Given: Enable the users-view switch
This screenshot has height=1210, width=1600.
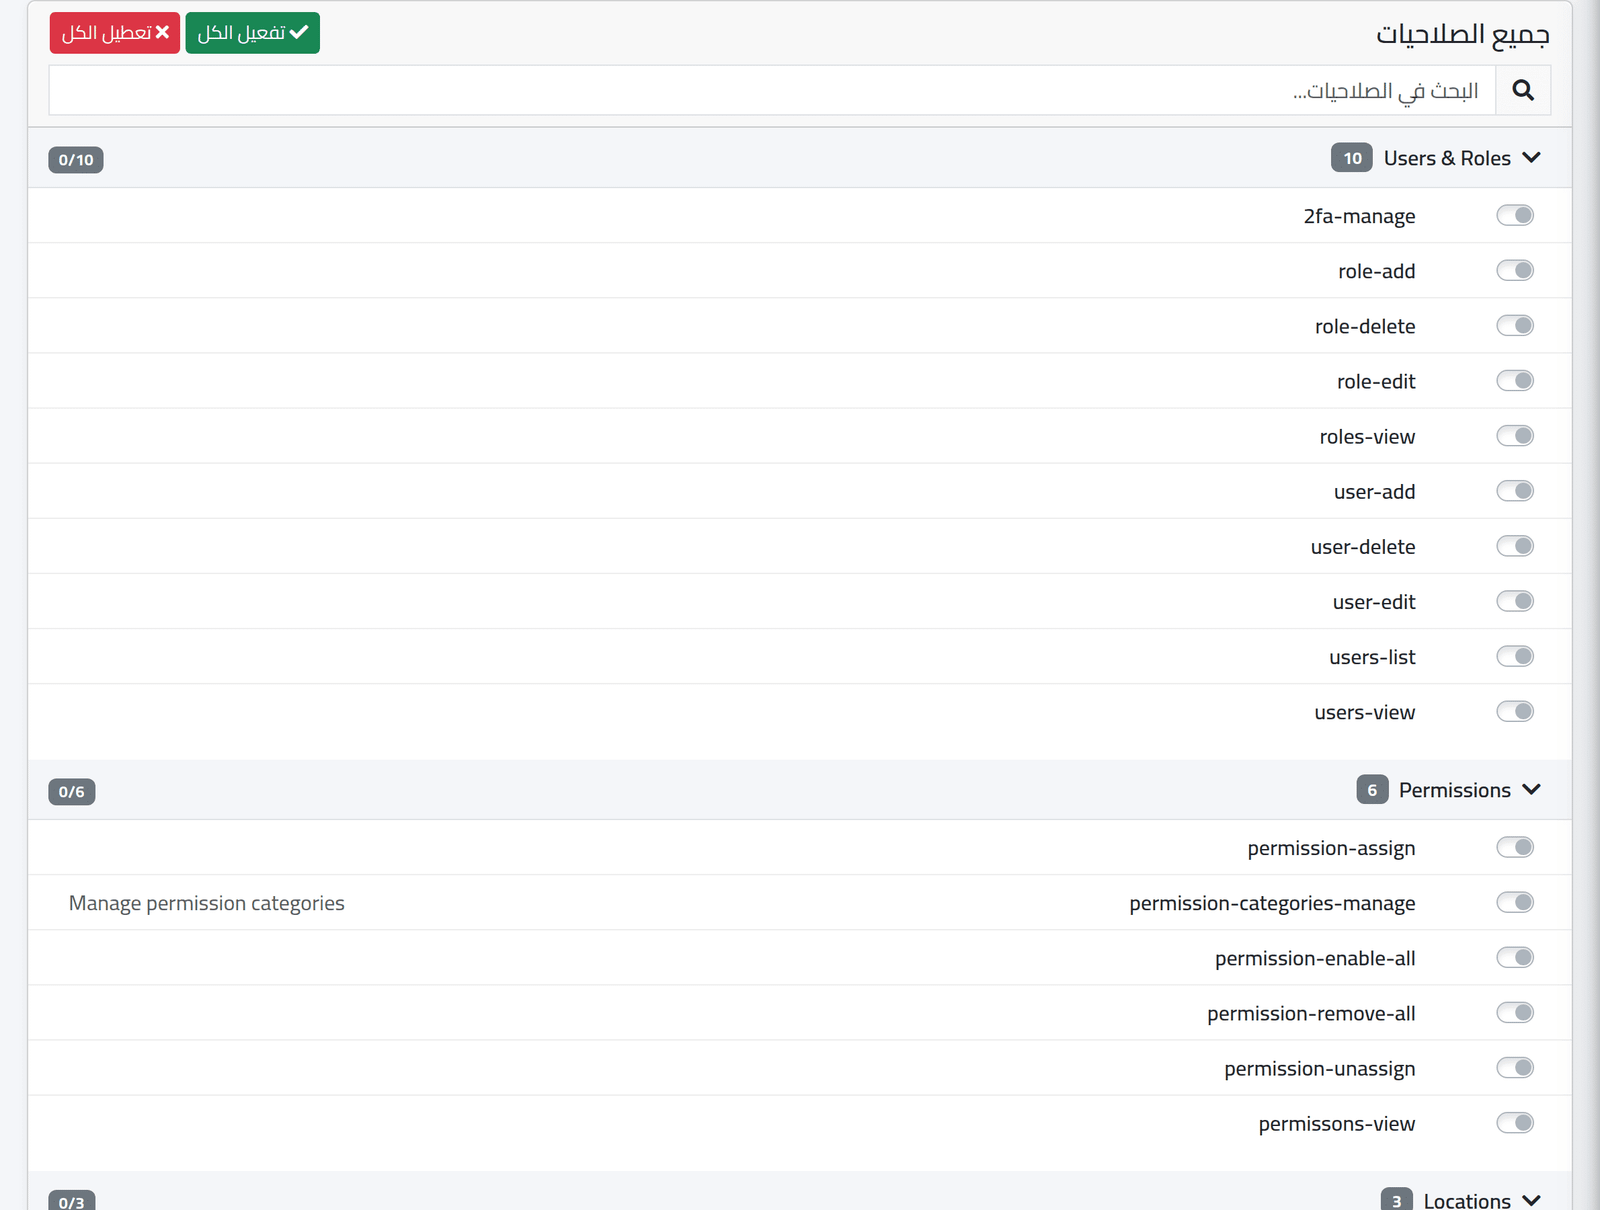Looking at the screenshot, I should (1515, 711).
